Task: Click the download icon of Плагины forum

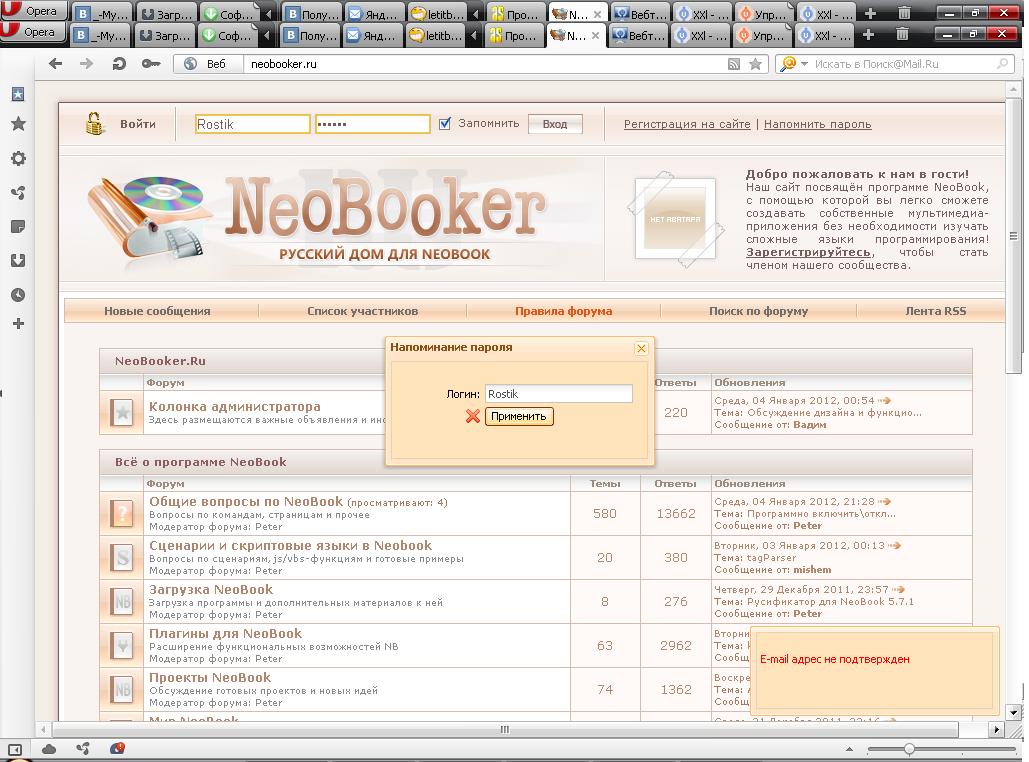Action: (x=122, y=646)
